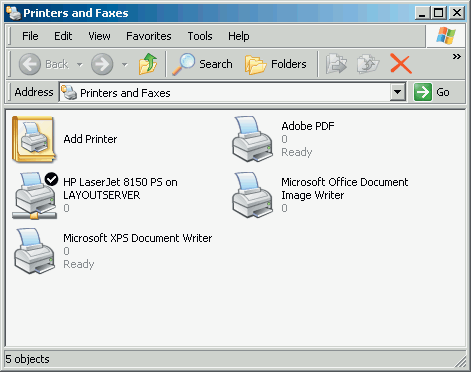Select the Adobe PDF printer icon
The width and height of the screenshot is (471, 372).
(252, 139)
